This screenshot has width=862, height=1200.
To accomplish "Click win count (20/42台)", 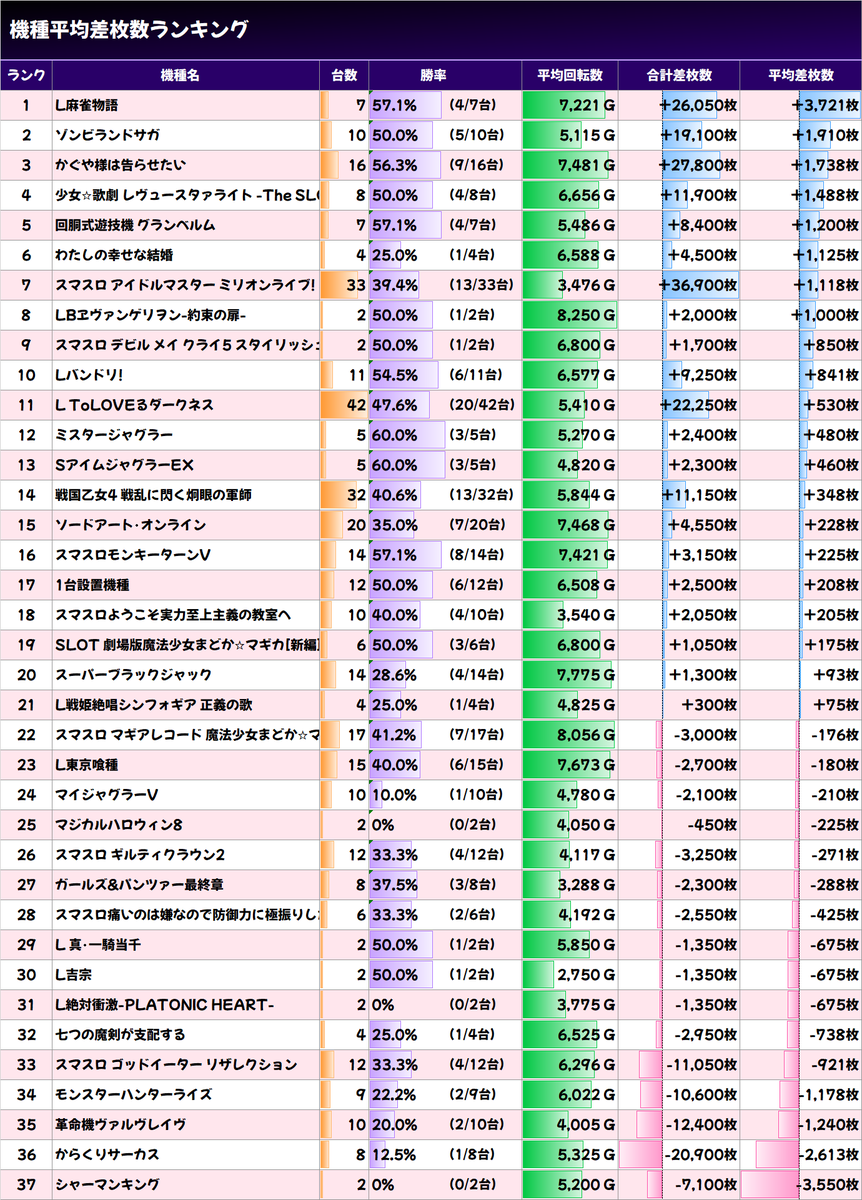I will click(x=482, y=405).
